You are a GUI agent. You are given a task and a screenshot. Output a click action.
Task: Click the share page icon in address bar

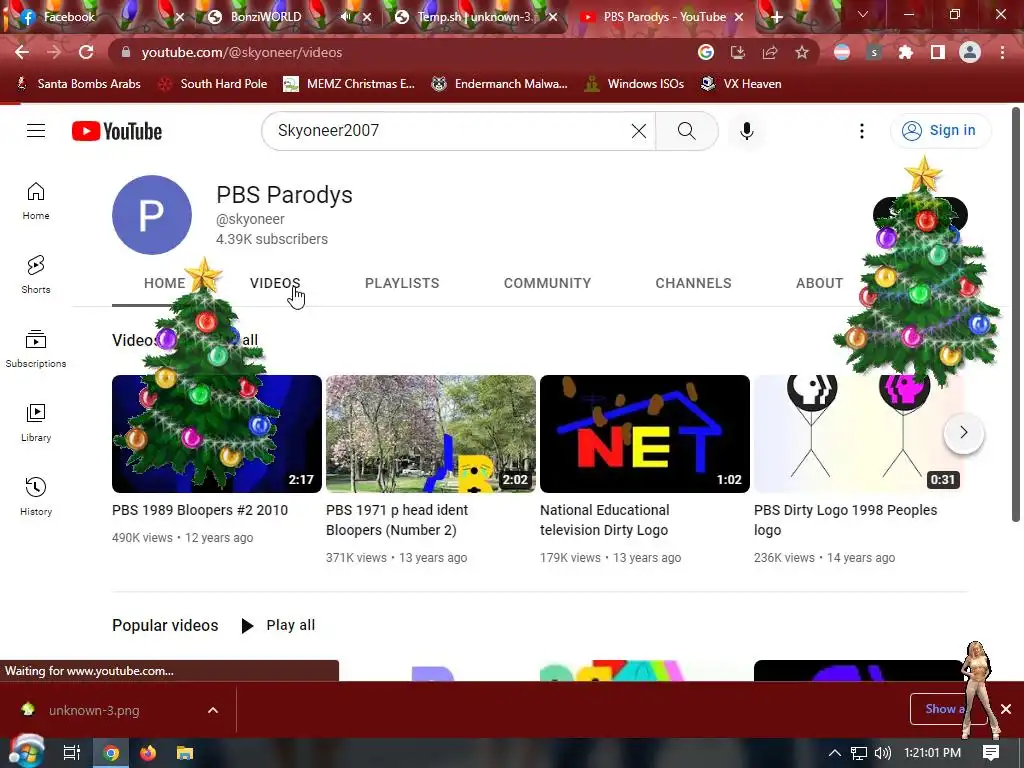point(769,52)
